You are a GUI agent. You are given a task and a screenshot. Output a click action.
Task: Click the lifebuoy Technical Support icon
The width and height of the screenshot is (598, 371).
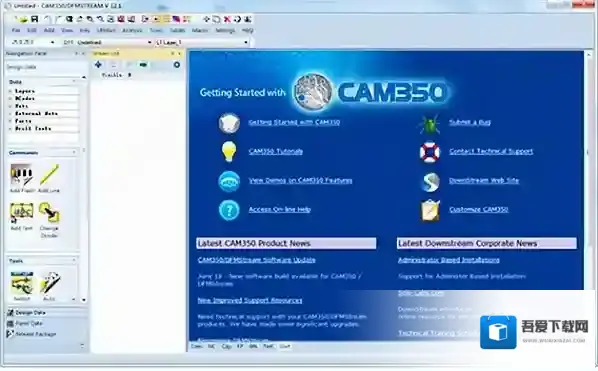[430, 152]
